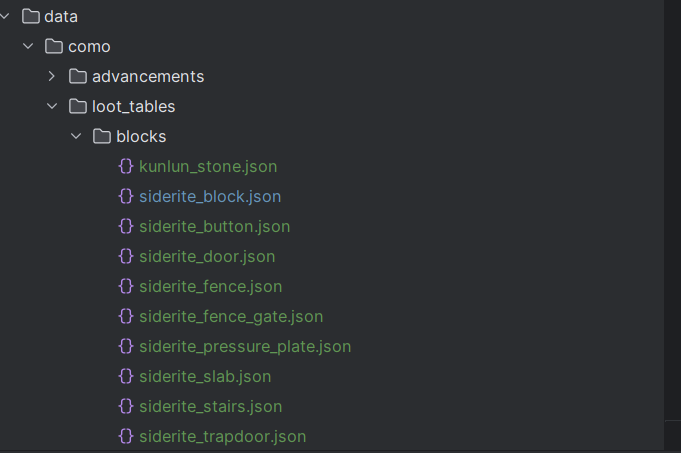Click the JSON icon beside siderite_block.json

[x=126, y=196]
